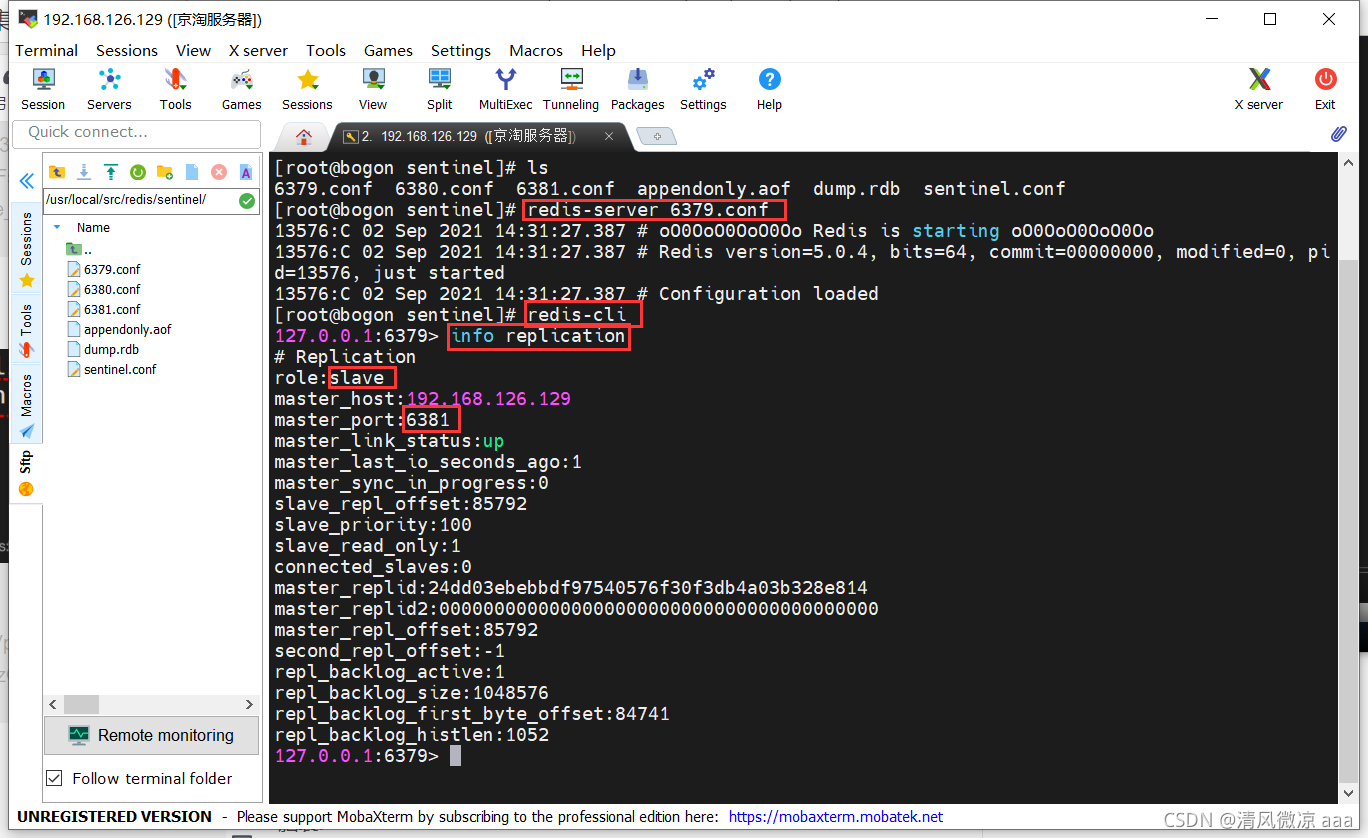The width and height of the screenshot is (1368, 838).
Task: Open the Tools menu in menu bar
Action: [326, 50]
